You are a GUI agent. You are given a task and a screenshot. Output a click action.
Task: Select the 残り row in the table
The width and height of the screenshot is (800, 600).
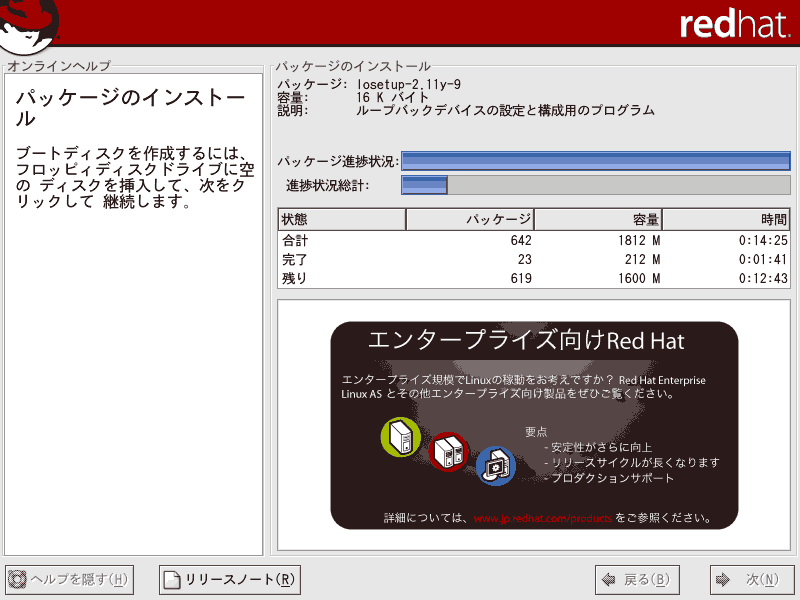click(534, 279)
